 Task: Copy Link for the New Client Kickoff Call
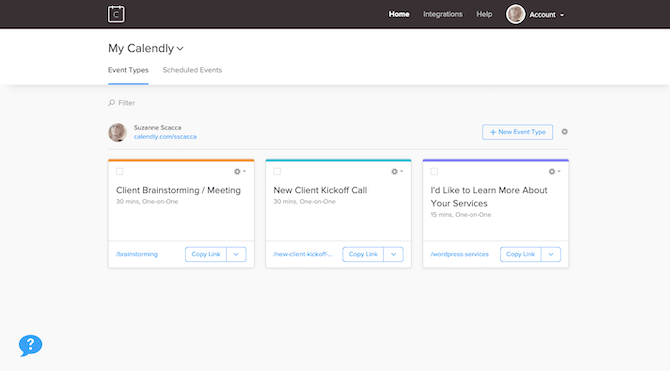click(x=363, y=254)
